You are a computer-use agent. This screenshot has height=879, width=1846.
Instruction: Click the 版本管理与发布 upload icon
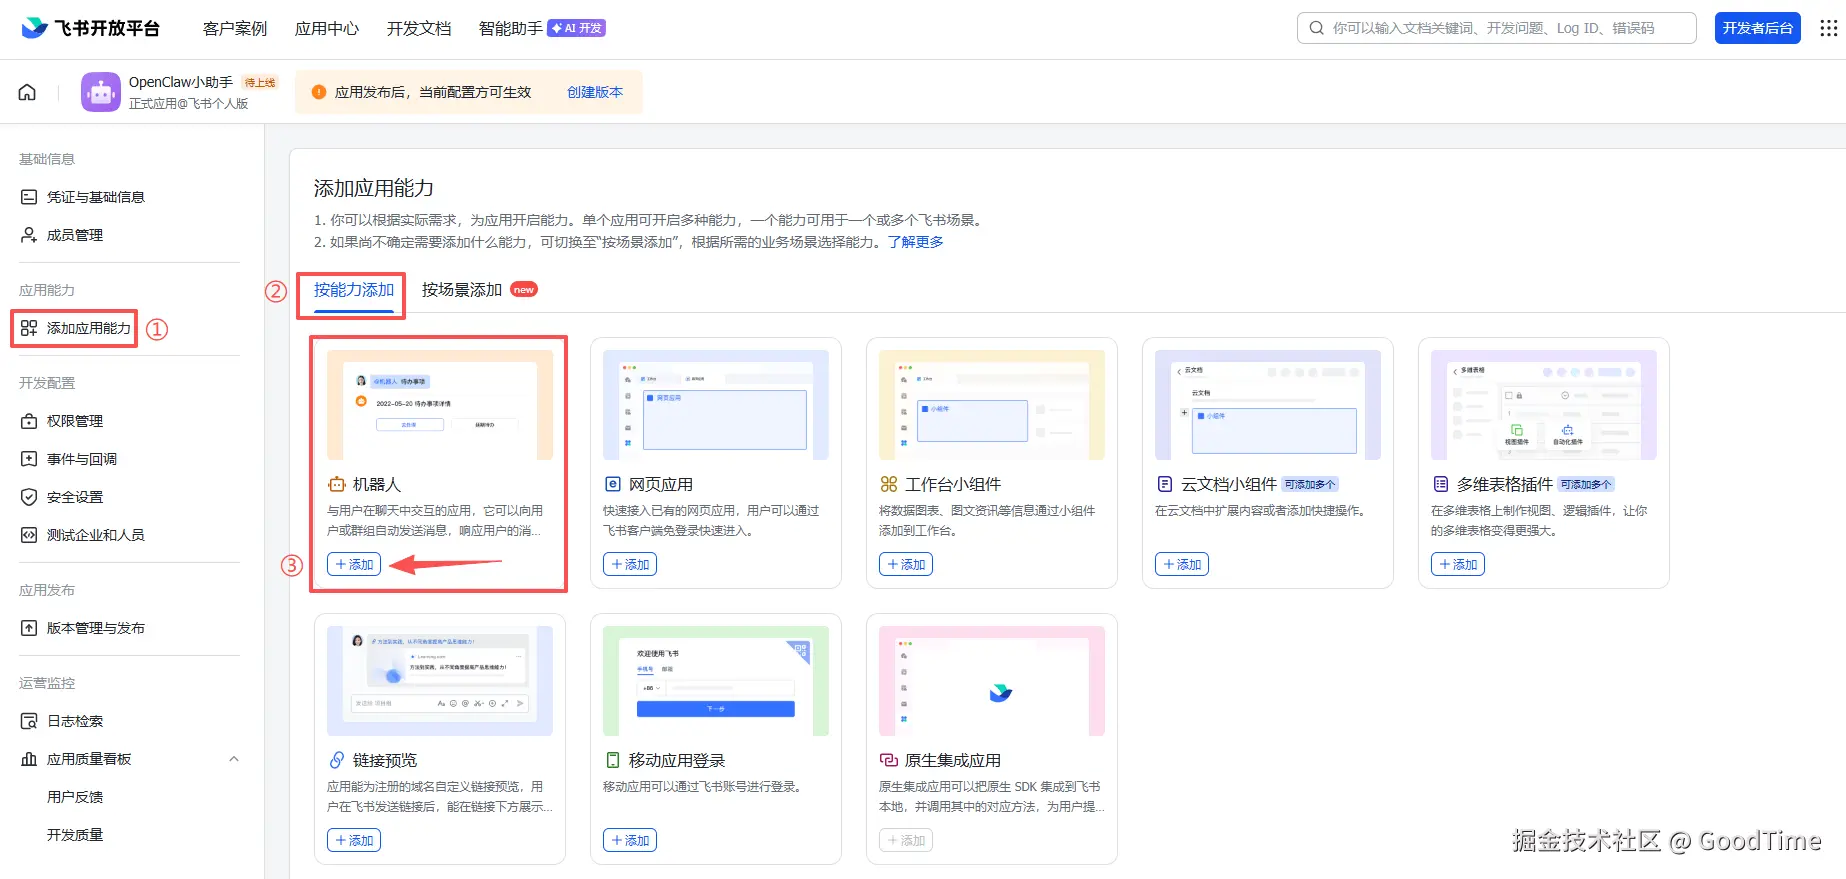(29, 628)
